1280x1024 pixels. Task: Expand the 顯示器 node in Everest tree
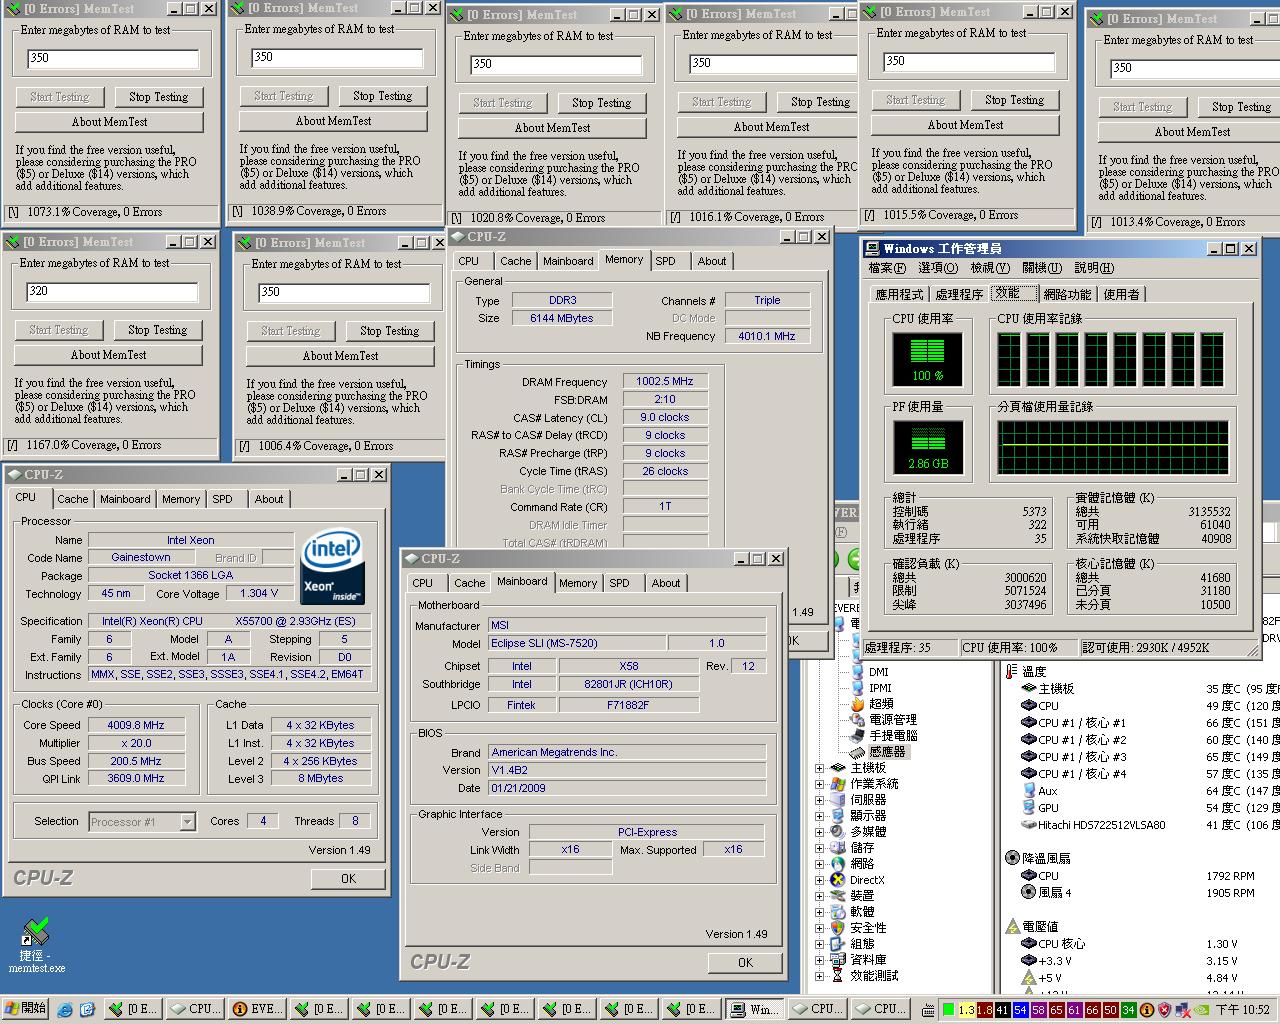[x=820, y=816]
